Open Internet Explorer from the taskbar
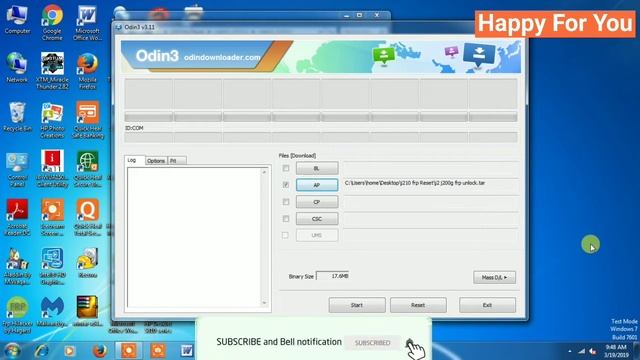Viewport: 640px width, 360px height. click(42, 351)
